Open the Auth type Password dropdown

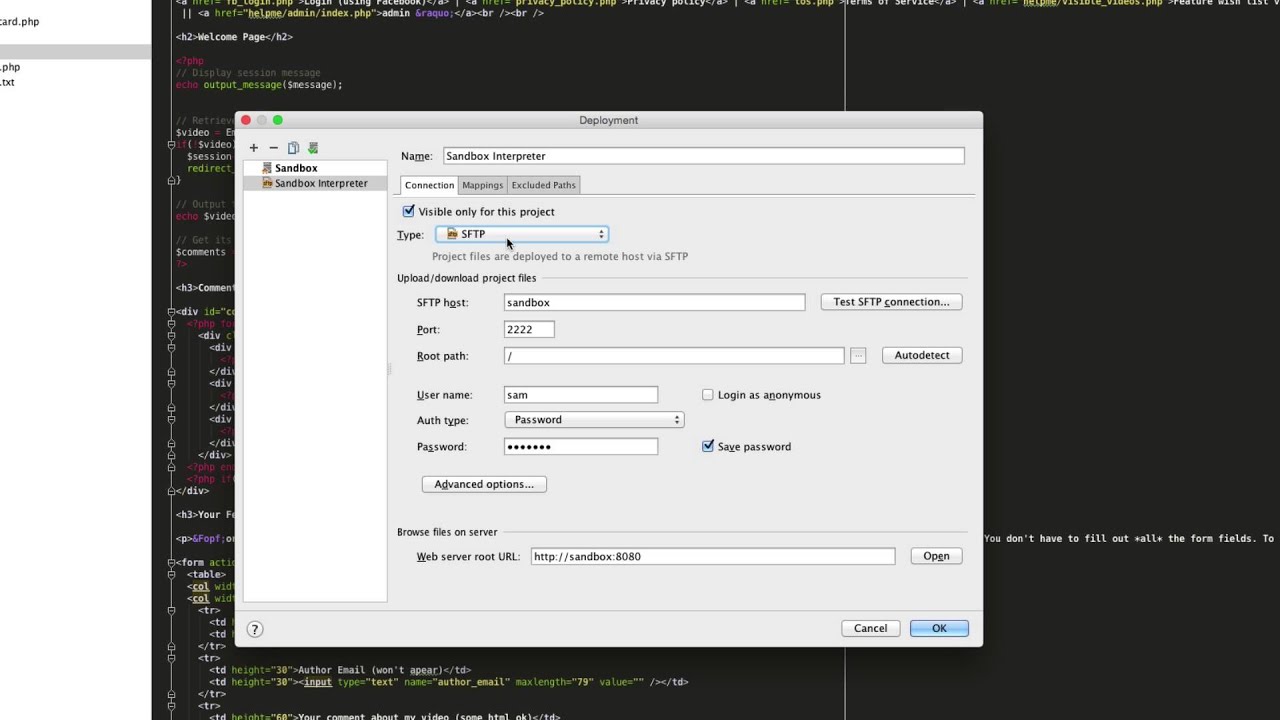pyautogui.click(x=594, y=420)
